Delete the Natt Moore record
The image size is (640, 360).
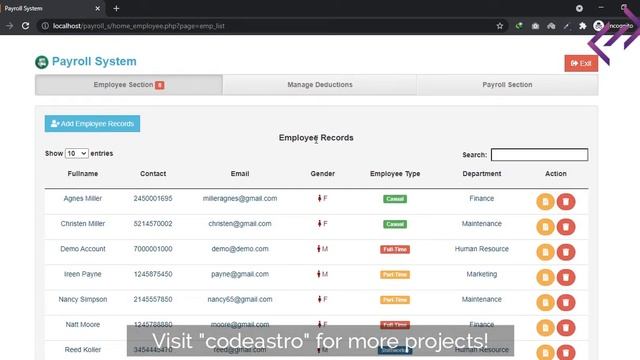566,328
